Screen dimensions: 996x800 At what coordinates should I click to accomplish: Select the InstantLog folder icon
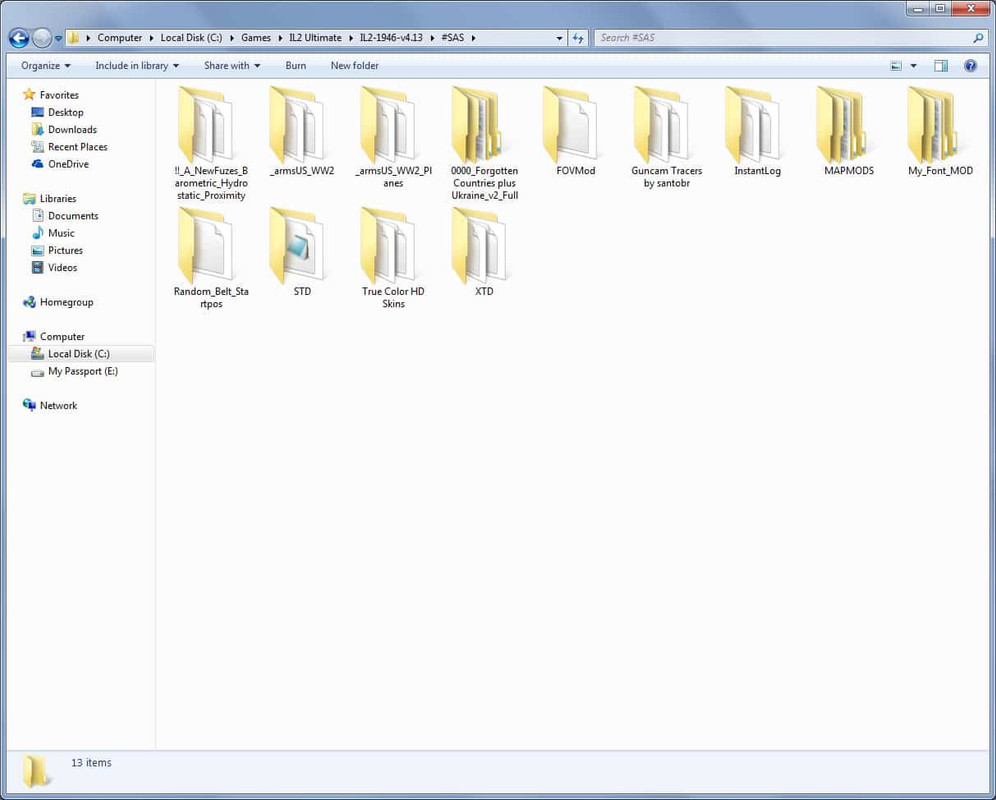(753, 124)
